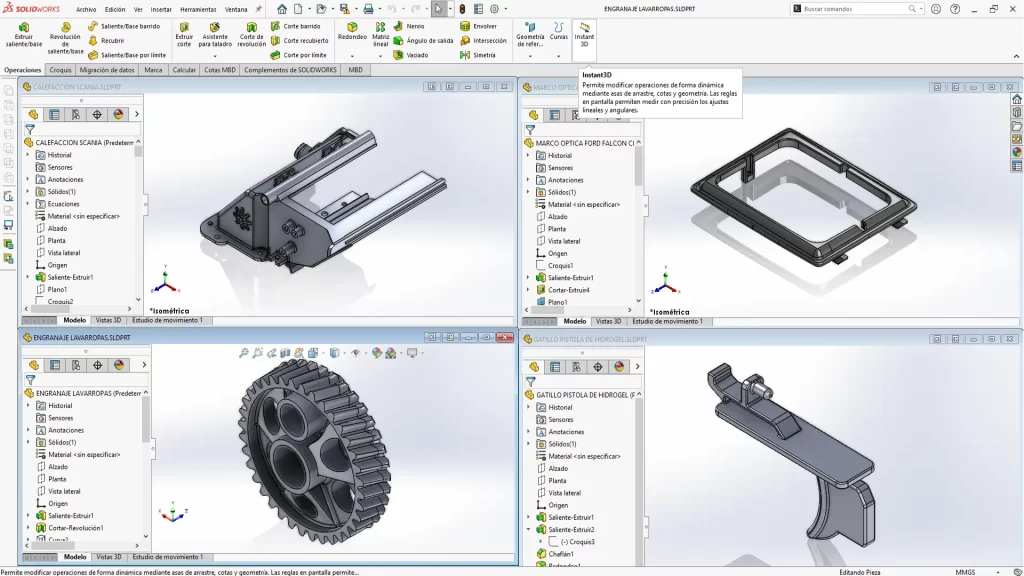Collapse Saliente-Extruir2 in GATILLO PISTOLA tree

click(x=528, y=529)
